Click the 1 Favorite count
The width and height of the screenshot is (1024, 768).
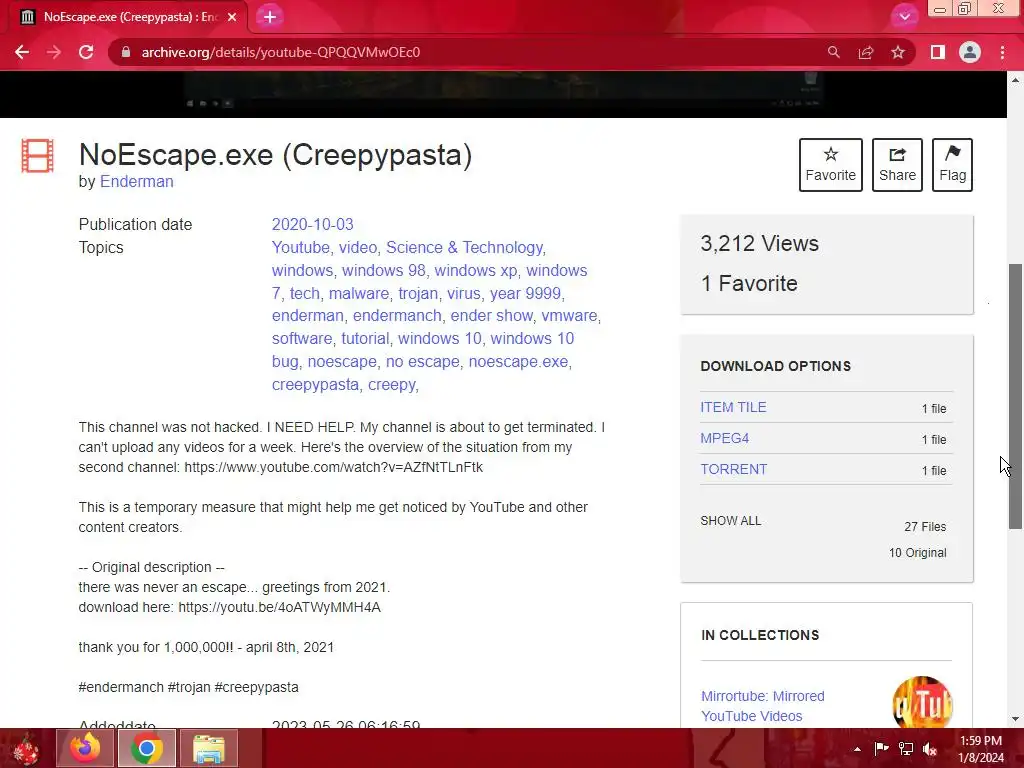tap(749, 283)
